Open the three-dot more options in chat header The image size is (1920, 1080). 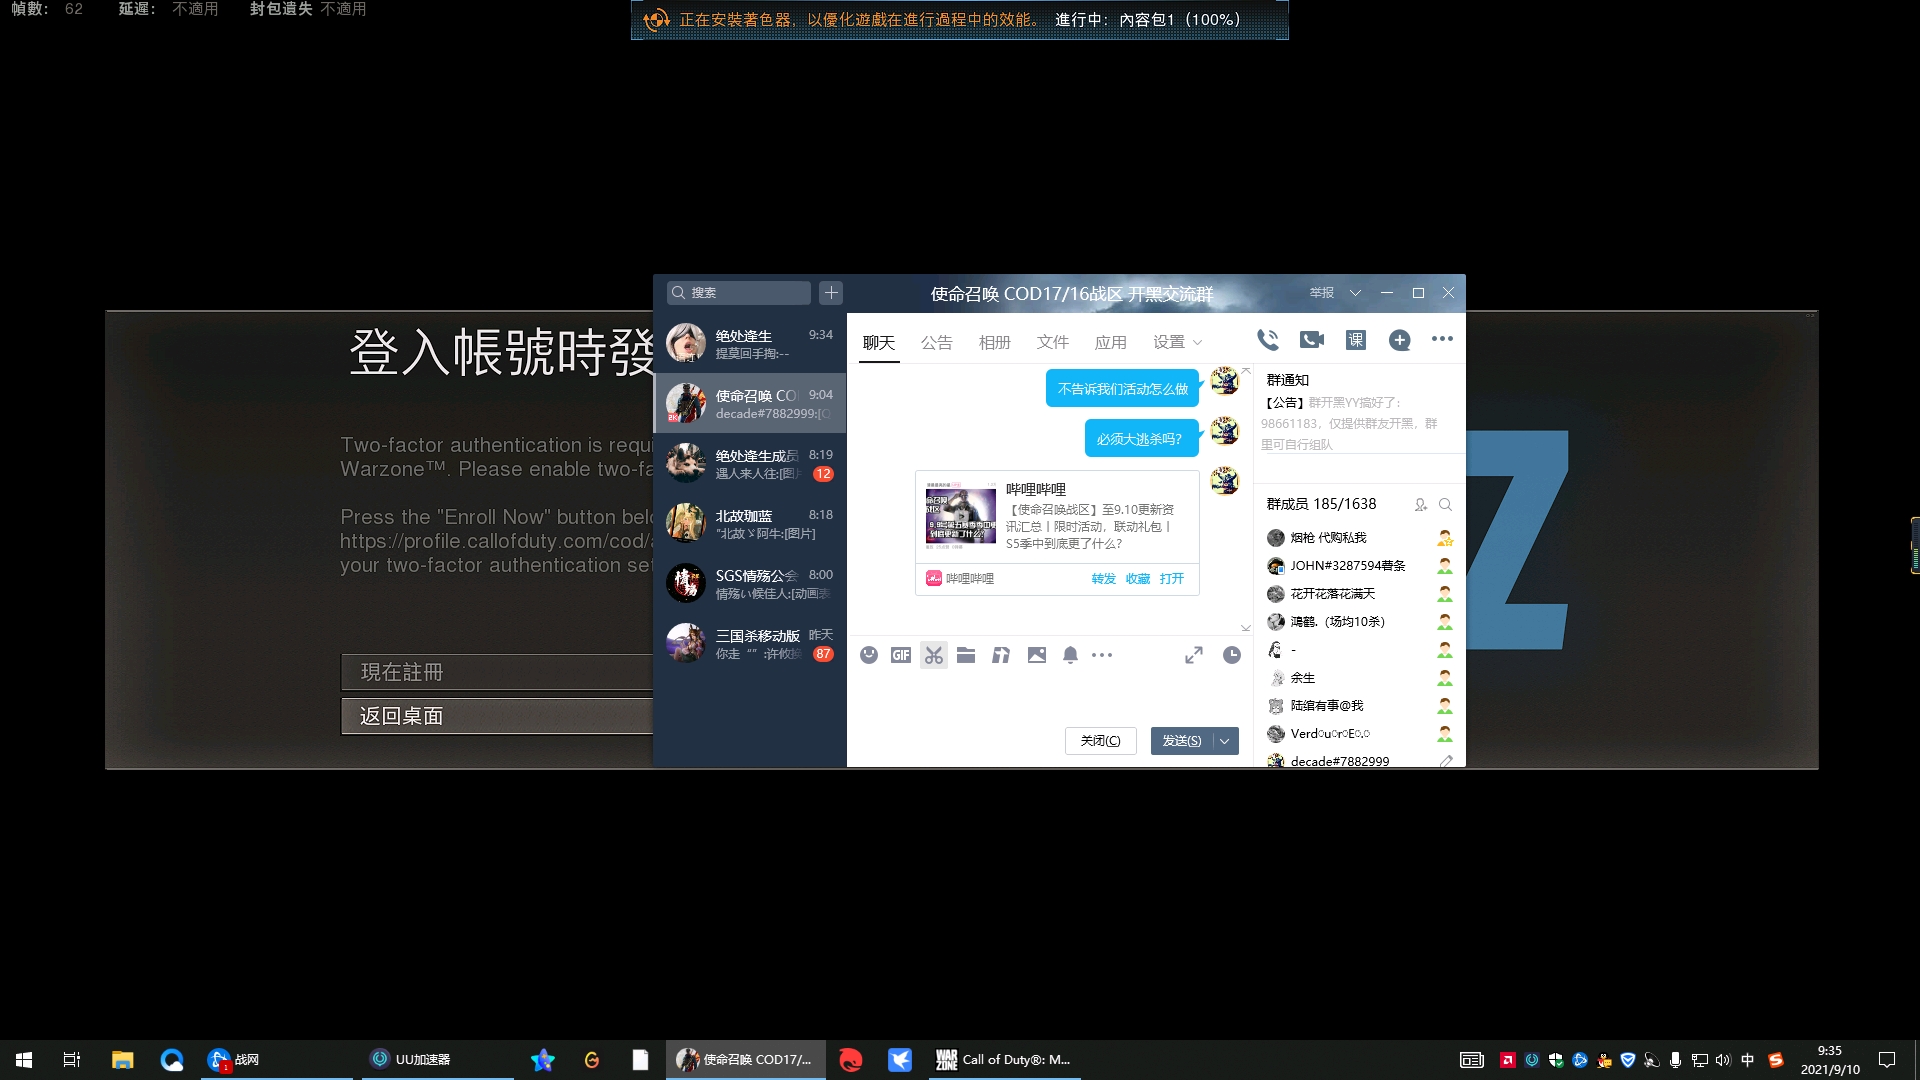click(x=1442, y=339)
